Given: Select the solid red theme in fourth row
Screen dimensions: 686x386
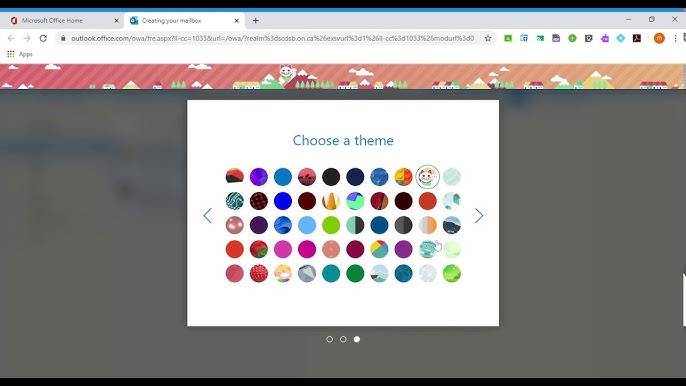Looking at the screenshot, I should point(234,249).
